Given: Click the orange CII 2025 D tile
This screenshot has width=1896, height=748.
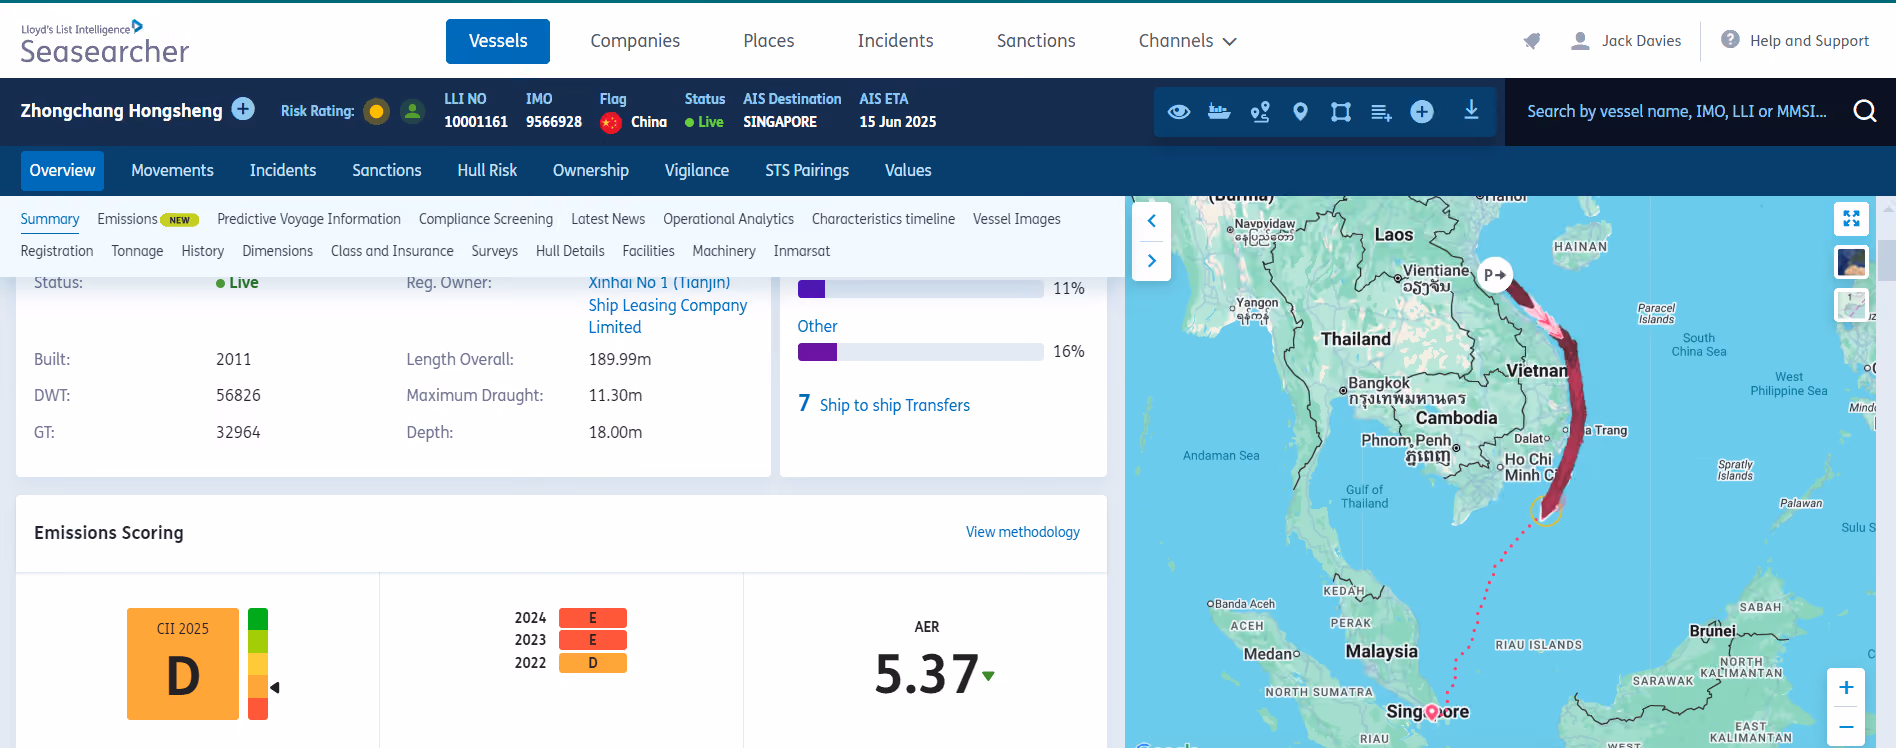Looking at the screenshot, I should [x=183, y=664].
